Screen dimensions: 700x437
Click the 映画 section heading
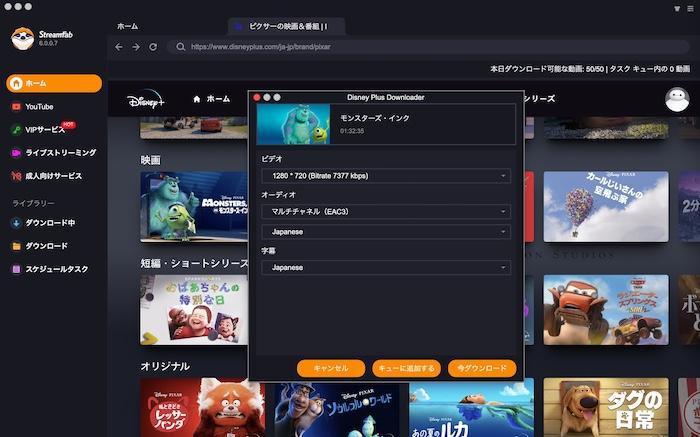coord(150,160)
